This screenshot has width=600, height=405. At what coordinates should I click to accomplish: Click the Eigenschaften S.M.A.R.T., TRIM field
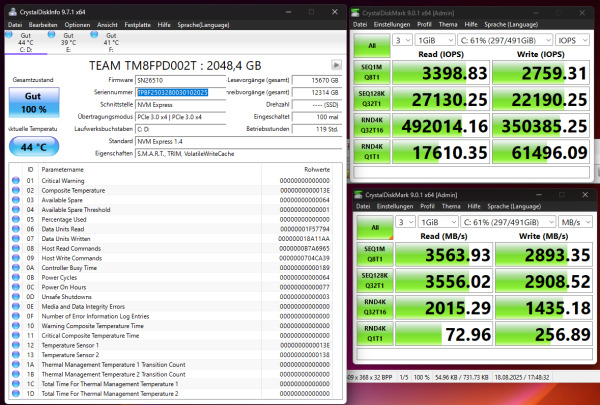(x=238, y=154)
